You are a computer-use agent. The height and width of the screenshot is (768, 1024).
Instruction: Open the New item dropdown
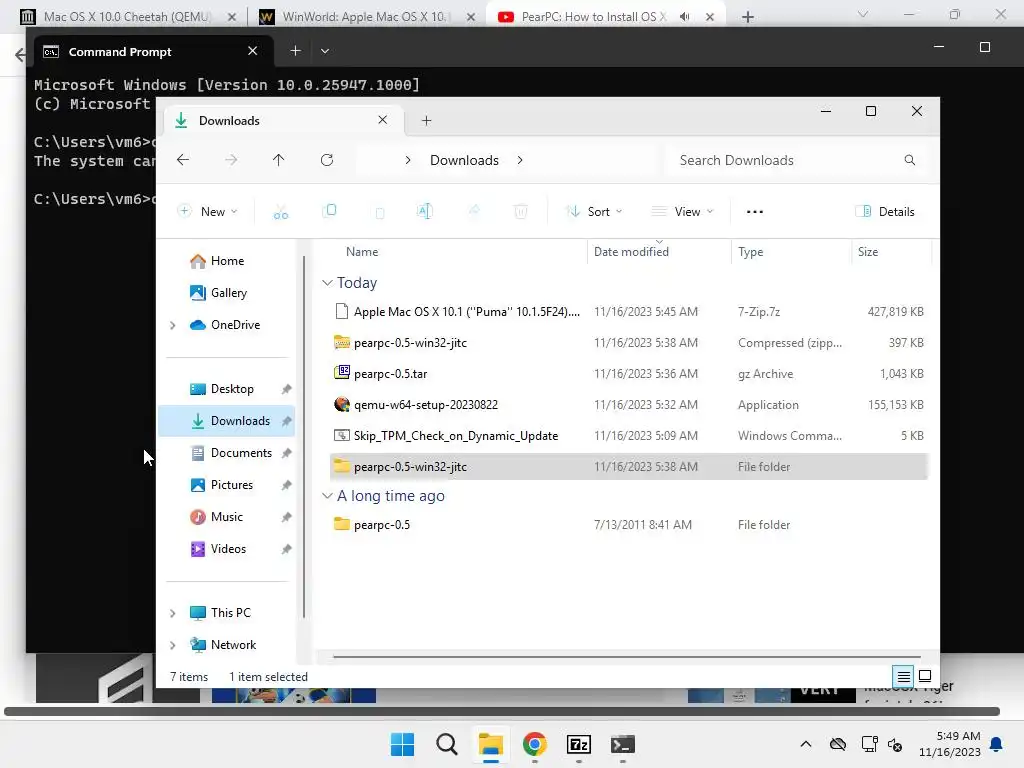(x=208, y=212)
